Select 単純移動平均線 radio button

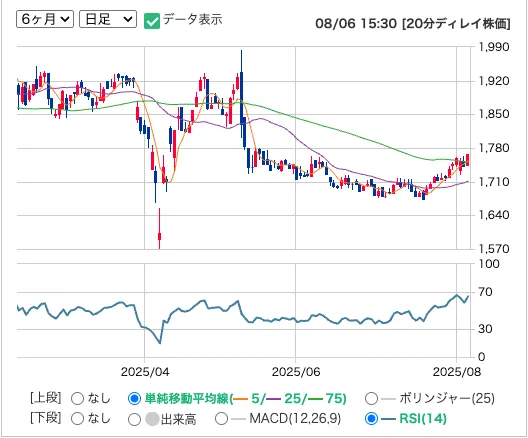pos(134,399)
